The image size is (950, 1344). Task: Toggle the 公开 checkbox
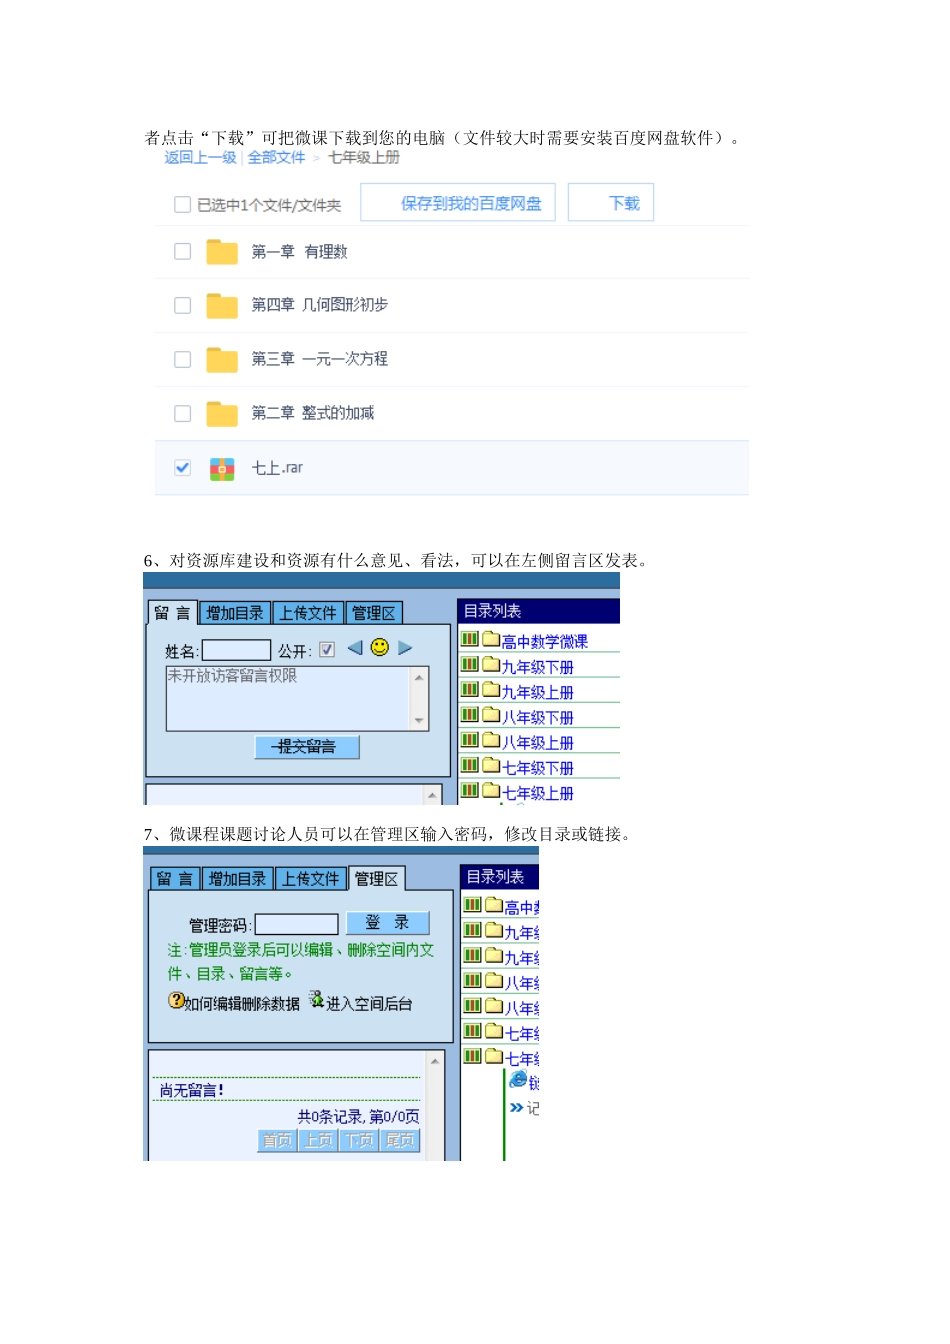327,650
